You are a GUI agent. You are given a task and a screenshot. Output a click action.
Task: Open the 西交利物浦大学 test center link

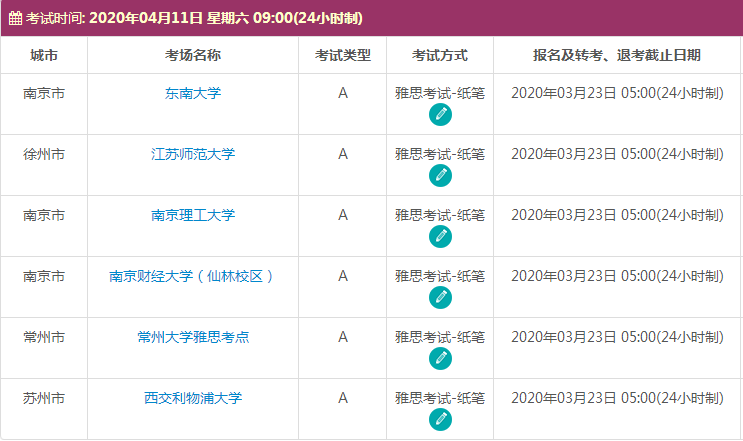pos(193,398)
